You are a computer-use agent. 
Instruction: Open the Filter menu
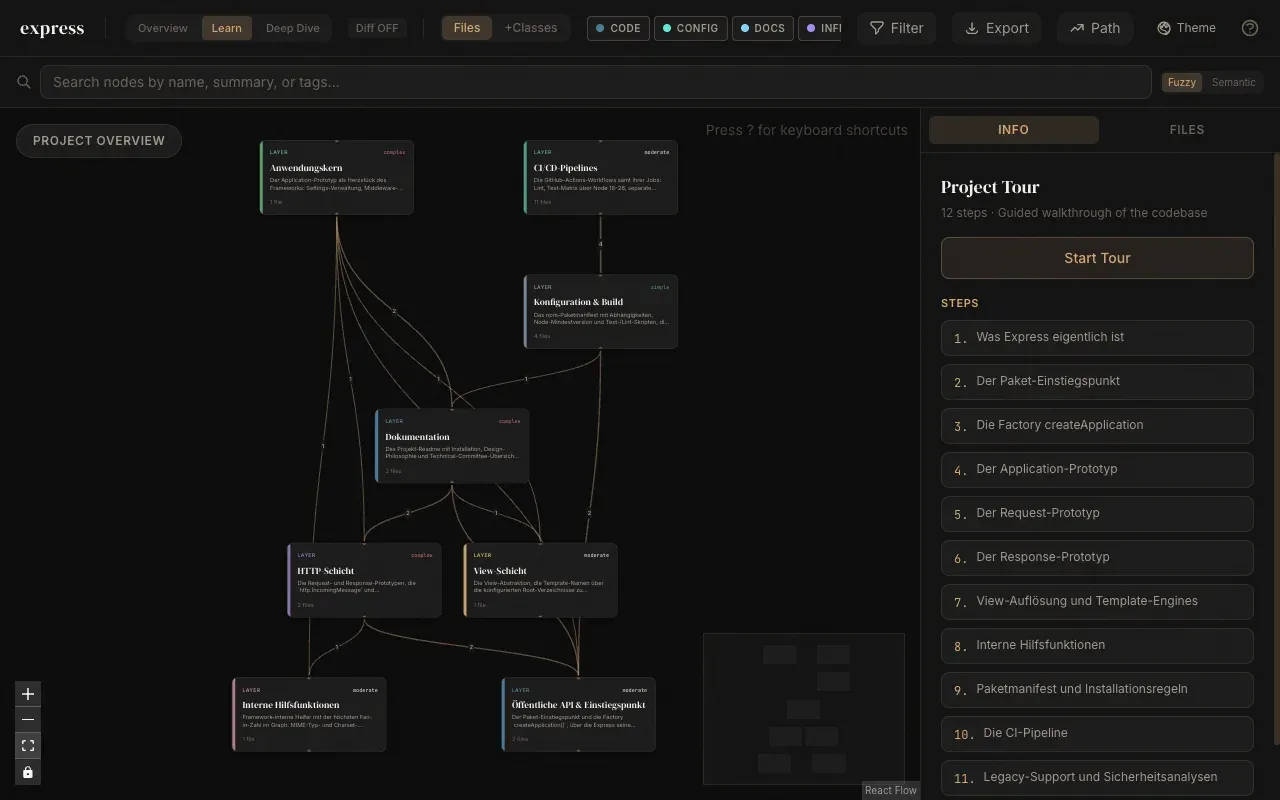pos(896,28)
